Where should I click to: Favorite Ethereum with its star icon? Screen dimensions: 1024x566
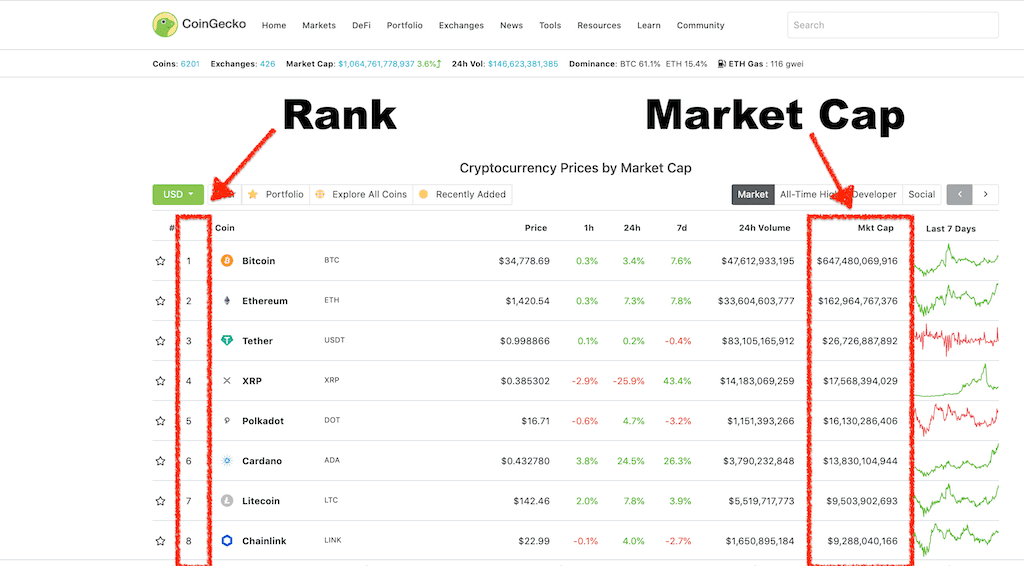160,301
